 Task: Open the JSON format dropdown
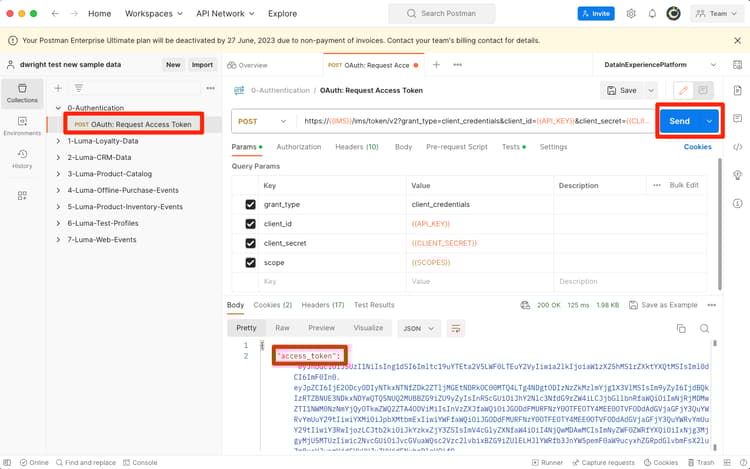coord(419,328)
